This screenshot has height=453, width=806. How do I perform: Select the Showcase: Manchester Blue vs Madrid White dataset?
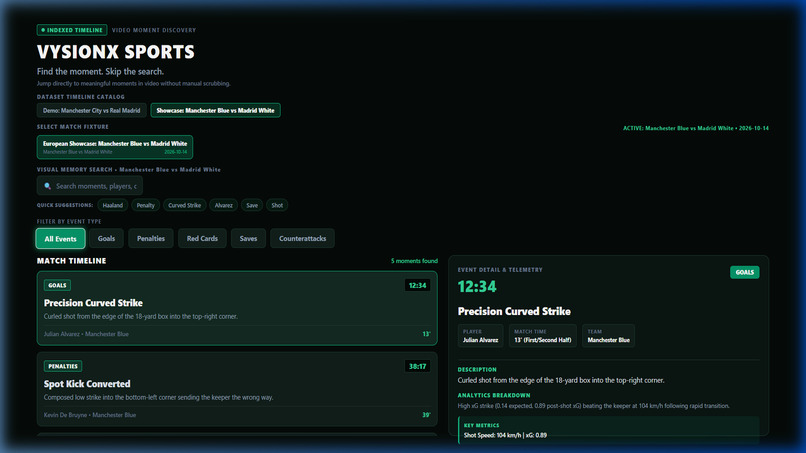tap(215, 111)
